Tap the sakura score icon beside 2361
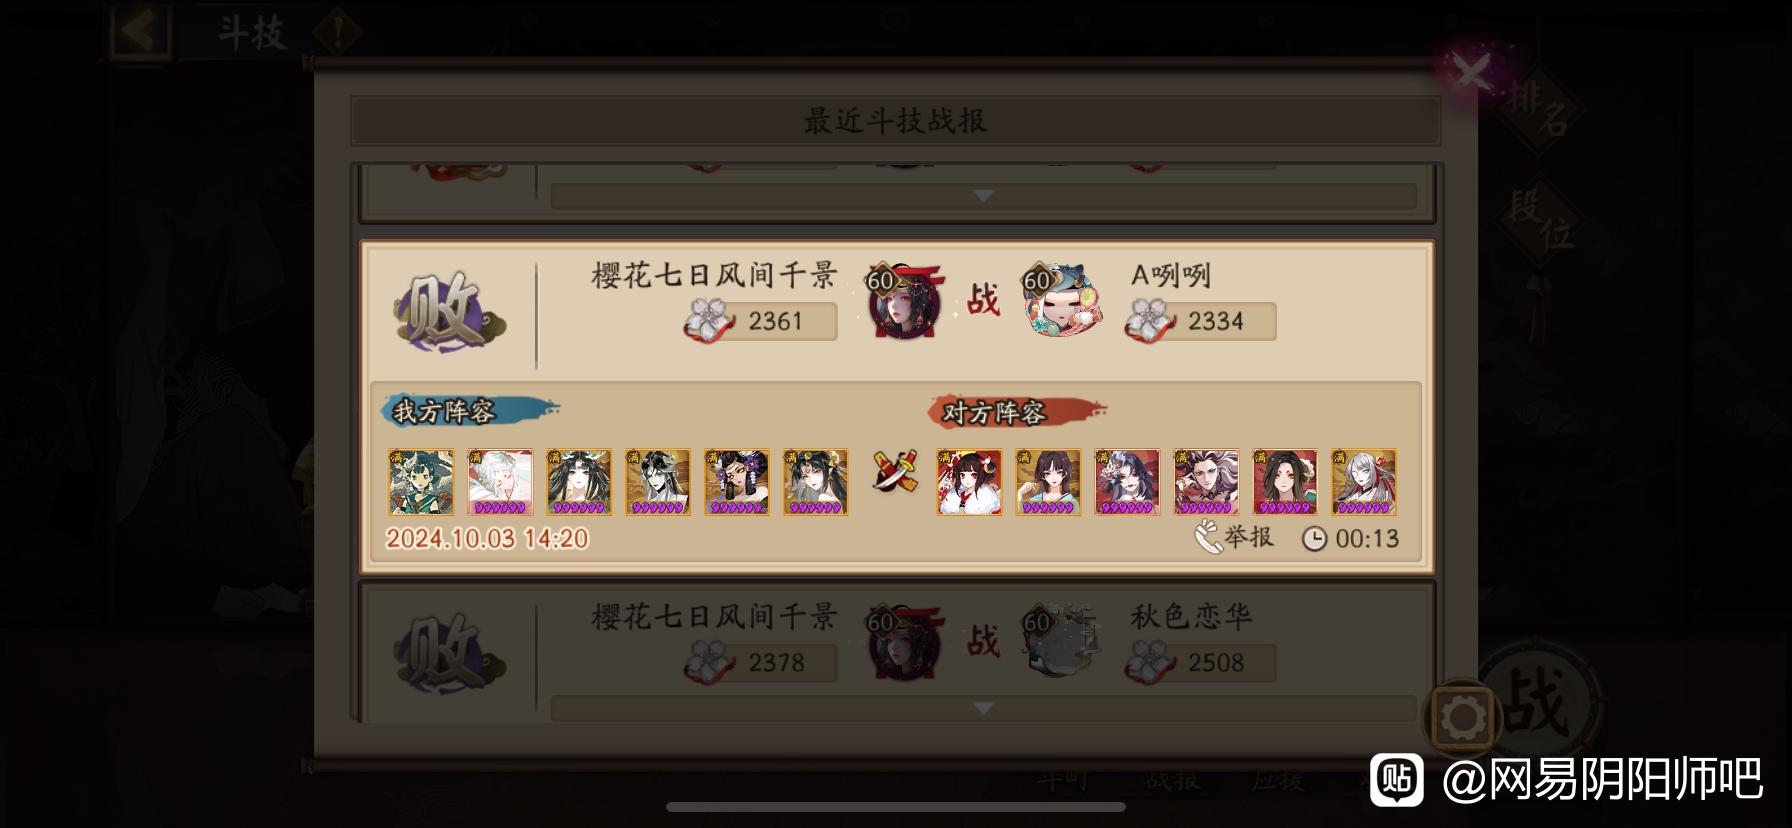The image size is (1792, 828). coord(709,320)
